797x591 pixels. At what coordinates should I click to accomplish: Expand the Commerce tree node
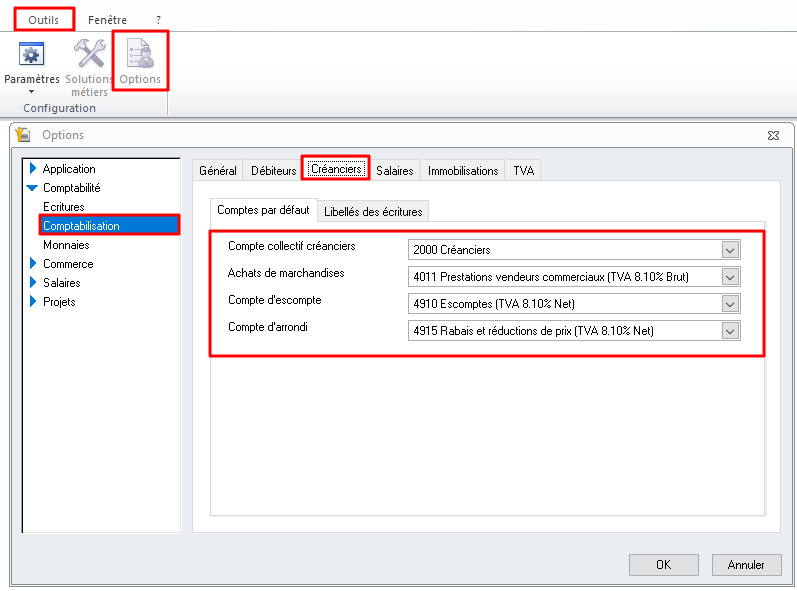(32, 264)
